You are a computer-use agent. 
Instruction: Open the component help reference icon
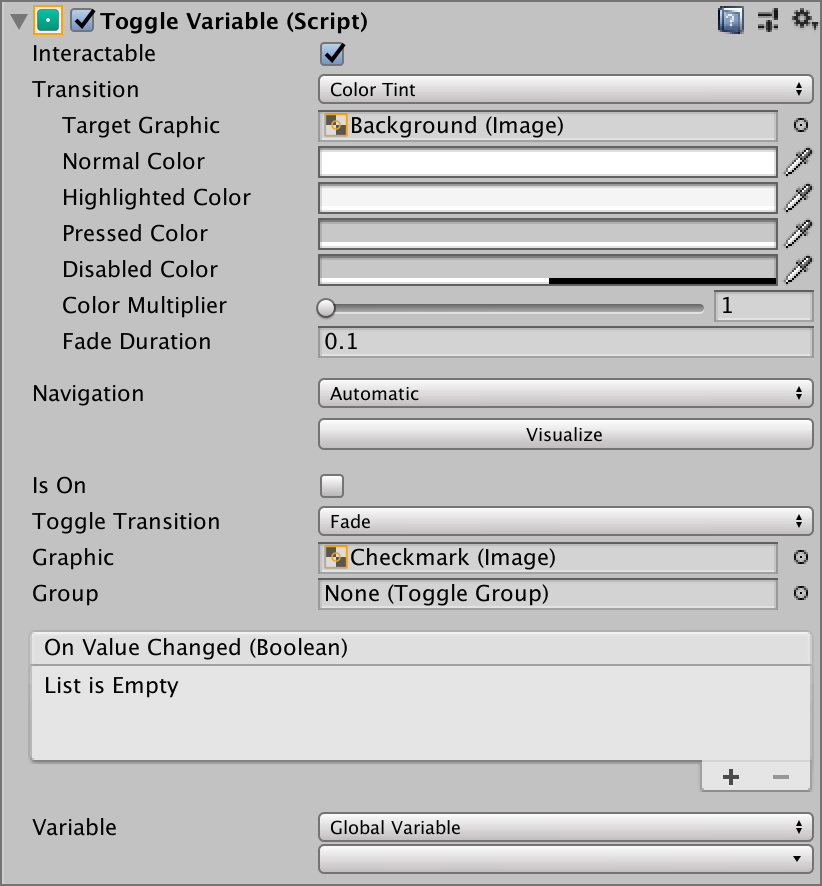730,20
